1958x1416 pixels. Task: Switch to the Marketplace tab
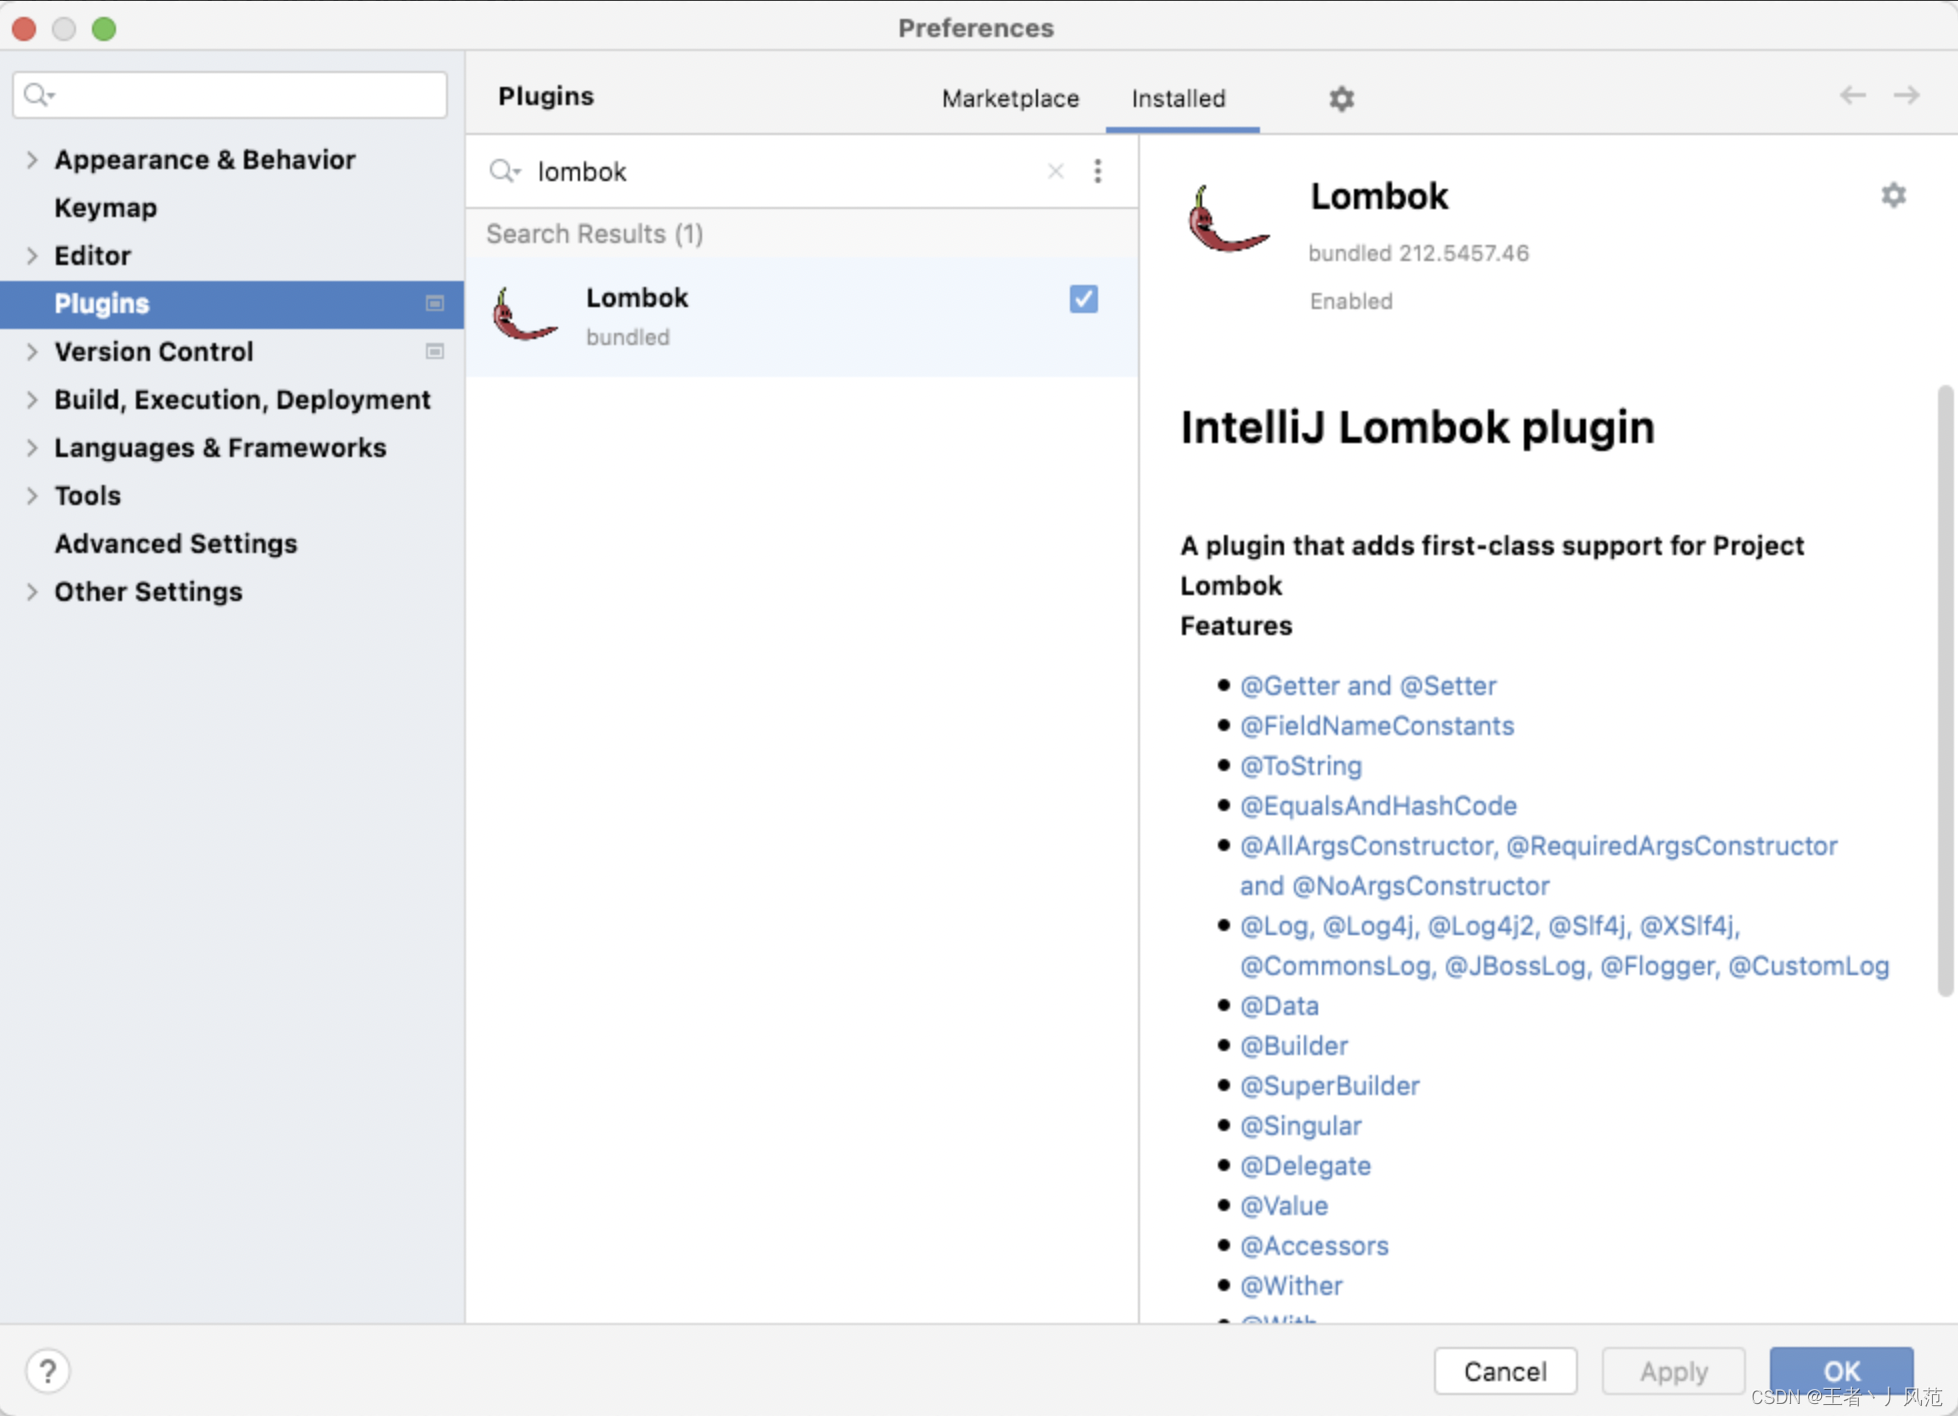1010,98
